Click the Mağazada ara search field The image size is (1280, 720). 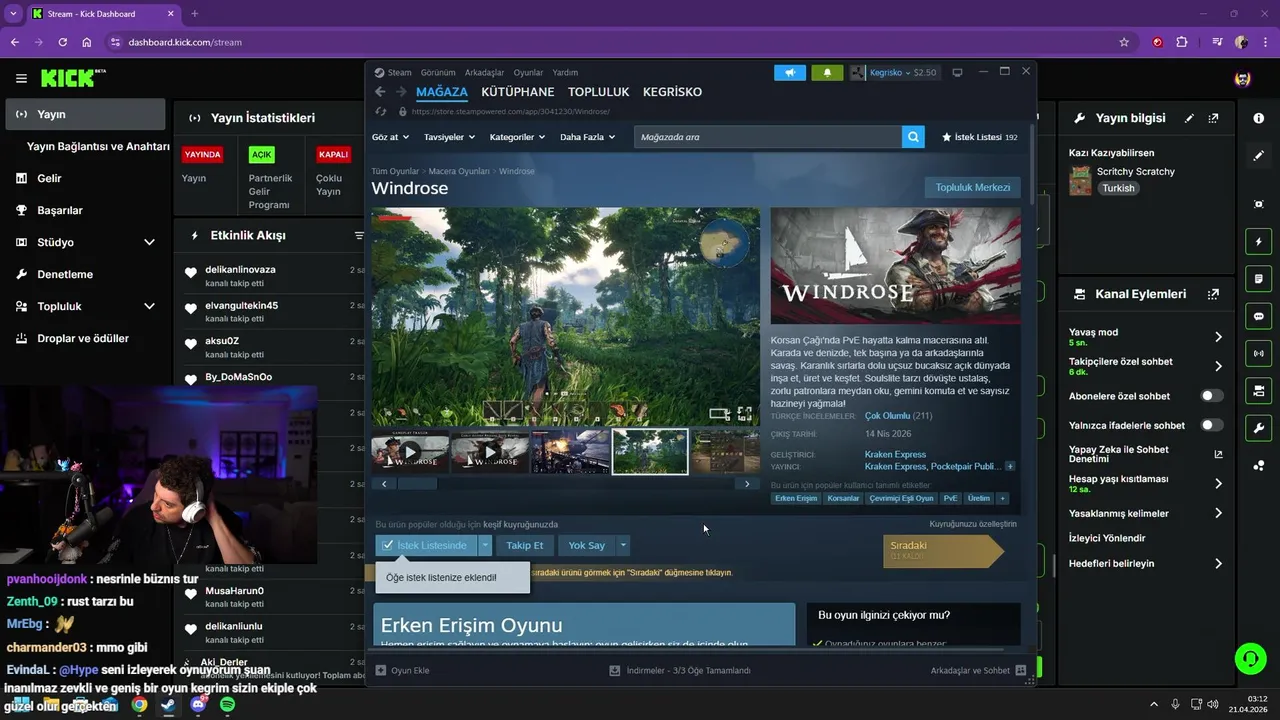click(x=768, y=137)
